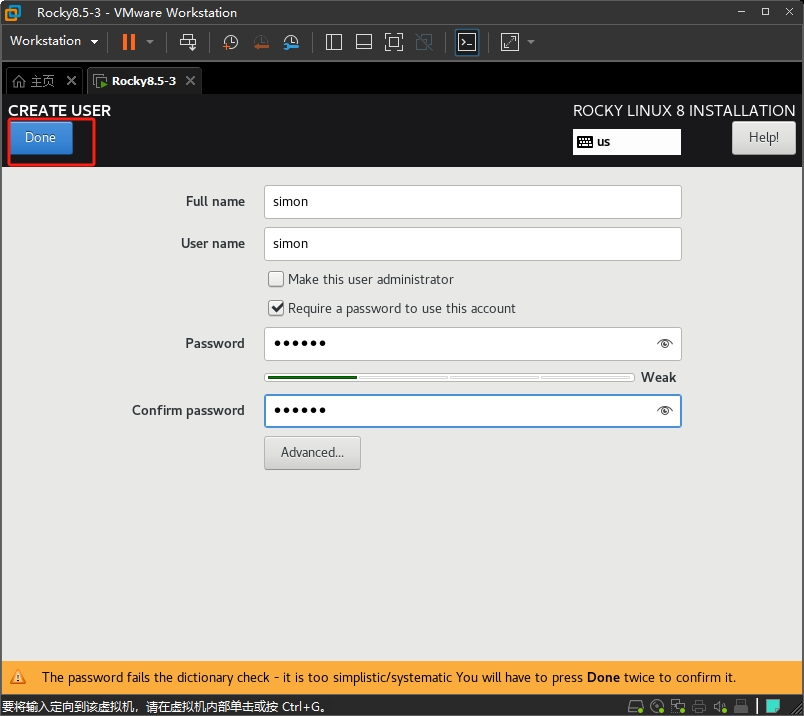804x716 pixels.
Task: Open the installer Help
Action: [x=763, y=137]
